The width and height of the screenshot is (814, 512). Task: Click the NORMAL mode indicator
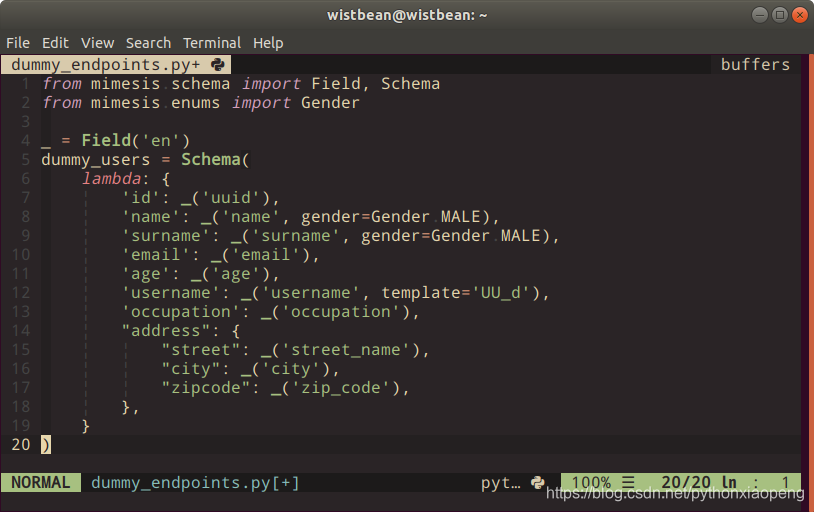pyautogui.click(x=40, y=482)
